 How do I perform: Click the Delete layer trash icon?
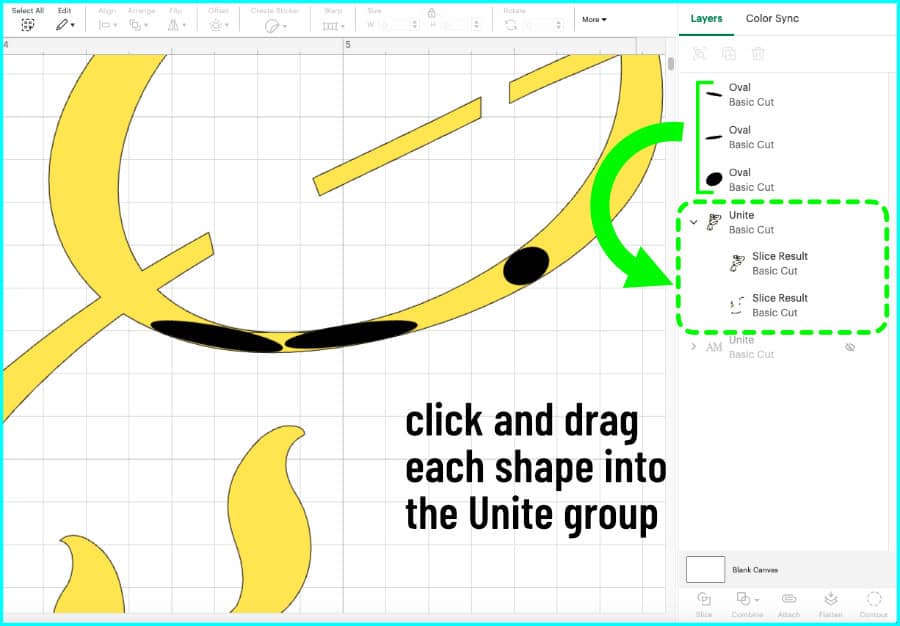pos(758,54)
